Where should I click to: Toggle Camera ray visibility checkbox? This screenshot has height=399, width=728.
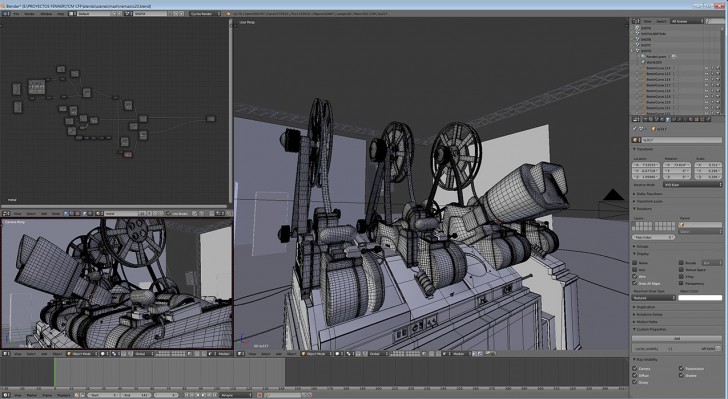635,368
